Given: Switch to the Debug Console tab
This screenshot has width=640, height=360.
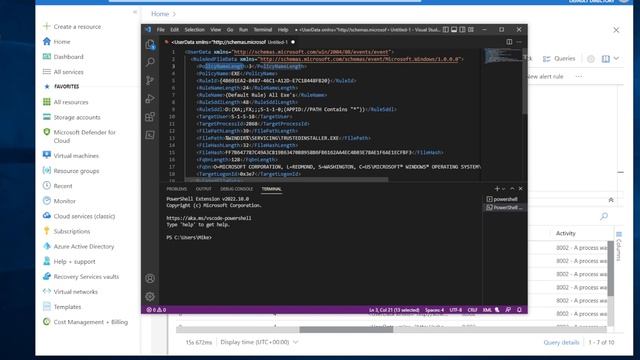Looking at the screenshot, I should pos(236,189).
